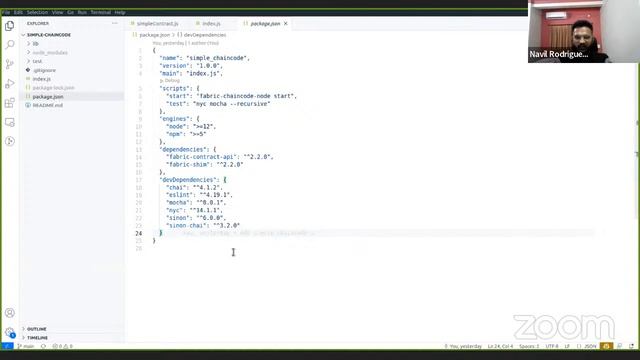Expand the test folder
This screenshot has height=360, width=640.
click(37, 61)
